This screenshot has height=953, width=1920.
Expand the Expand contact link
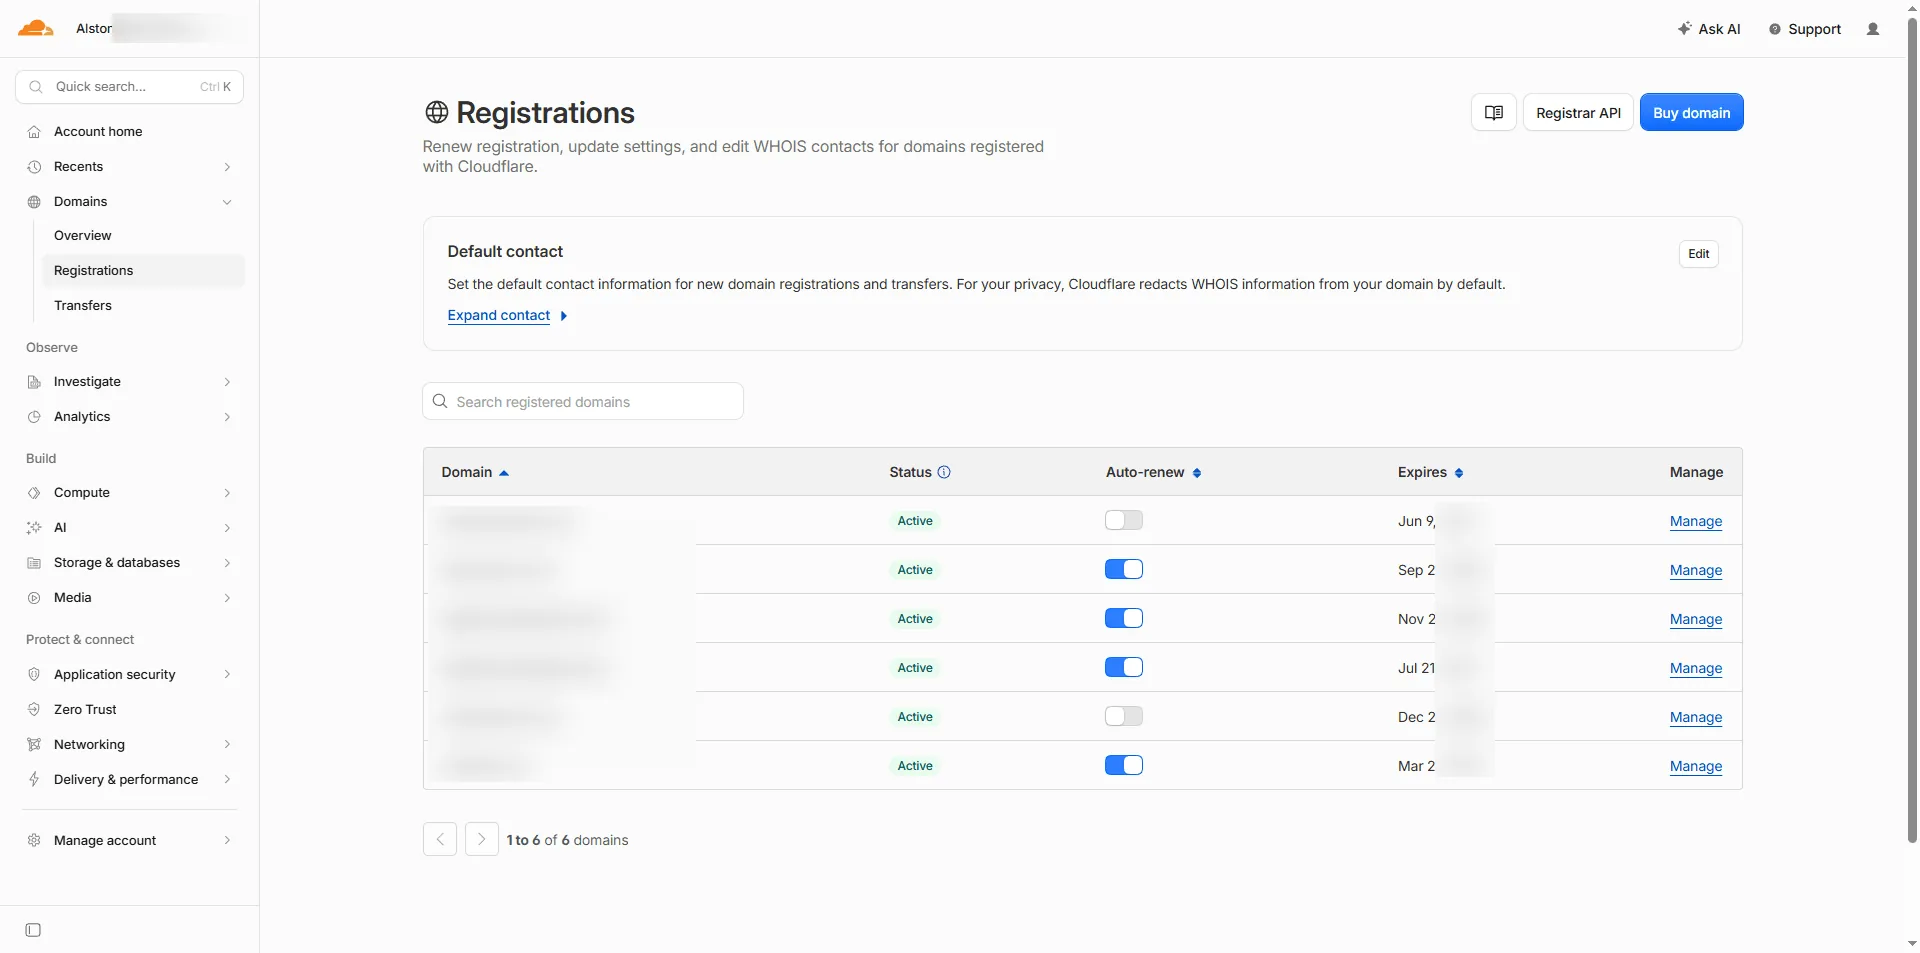[x=507, y=315]
